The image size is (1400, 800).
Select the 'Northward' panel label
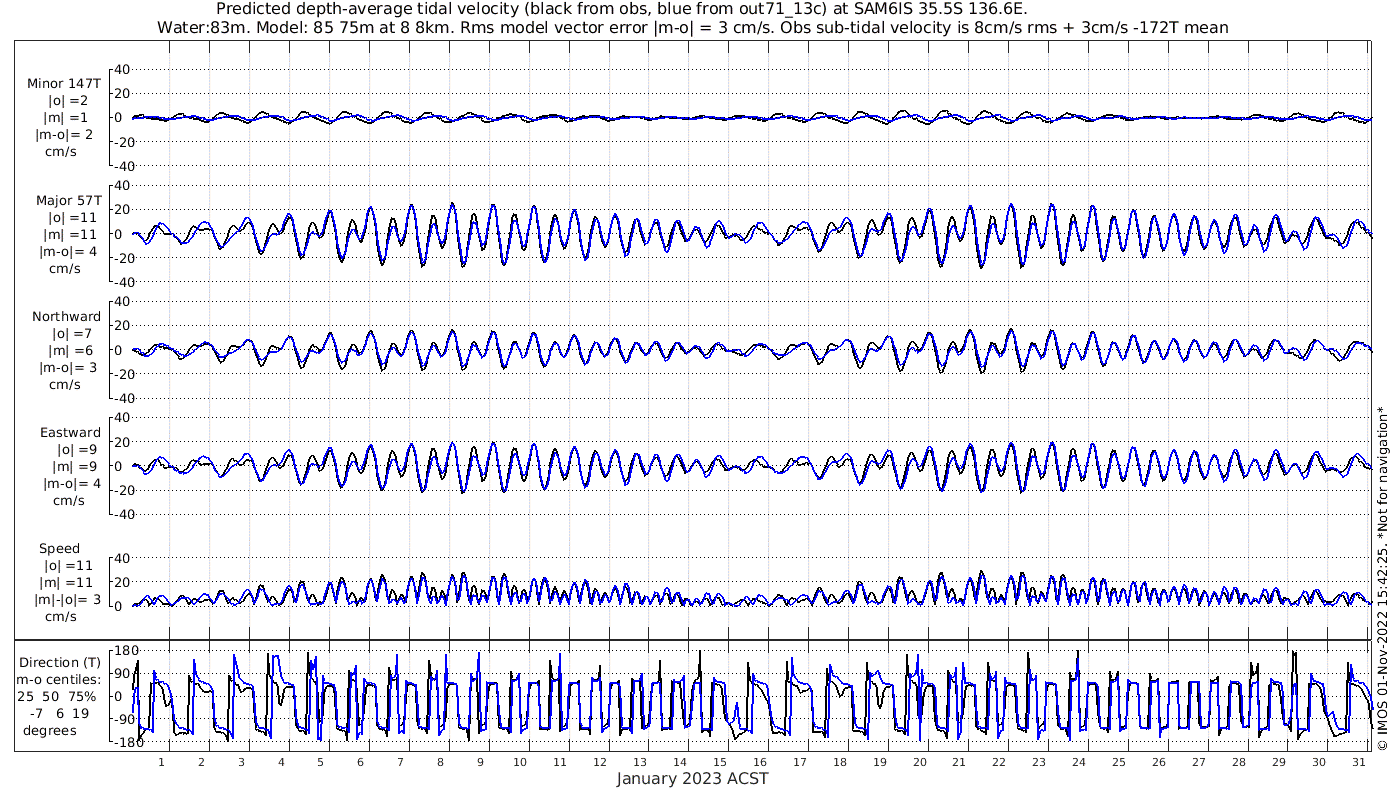click(x=66, y=317)
